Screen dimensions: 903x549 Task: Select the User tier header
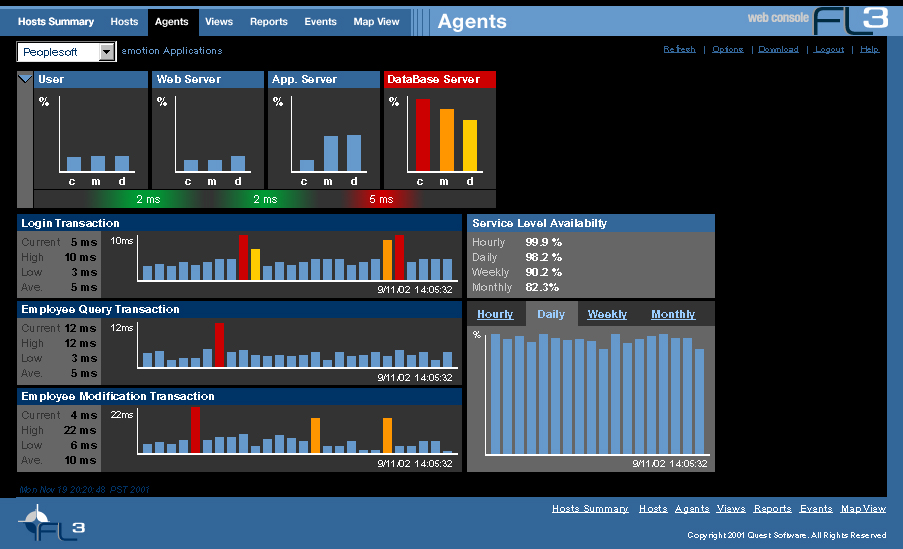(91, 79)
